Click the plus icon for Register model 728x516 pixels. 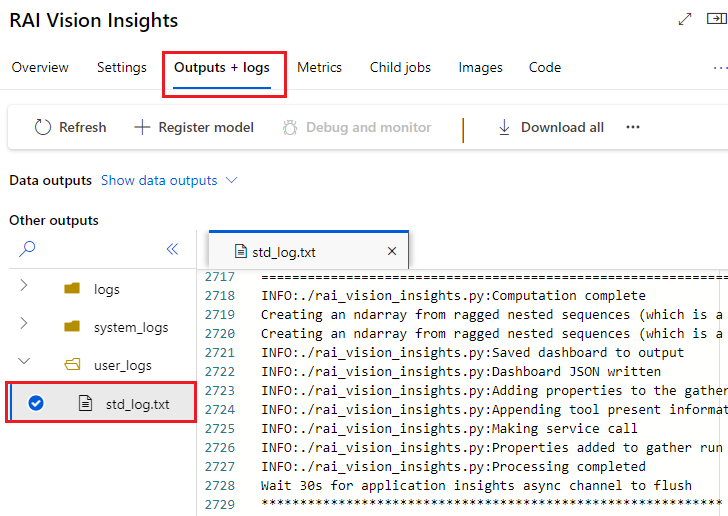pyautogui.click(x=142, y=127)
